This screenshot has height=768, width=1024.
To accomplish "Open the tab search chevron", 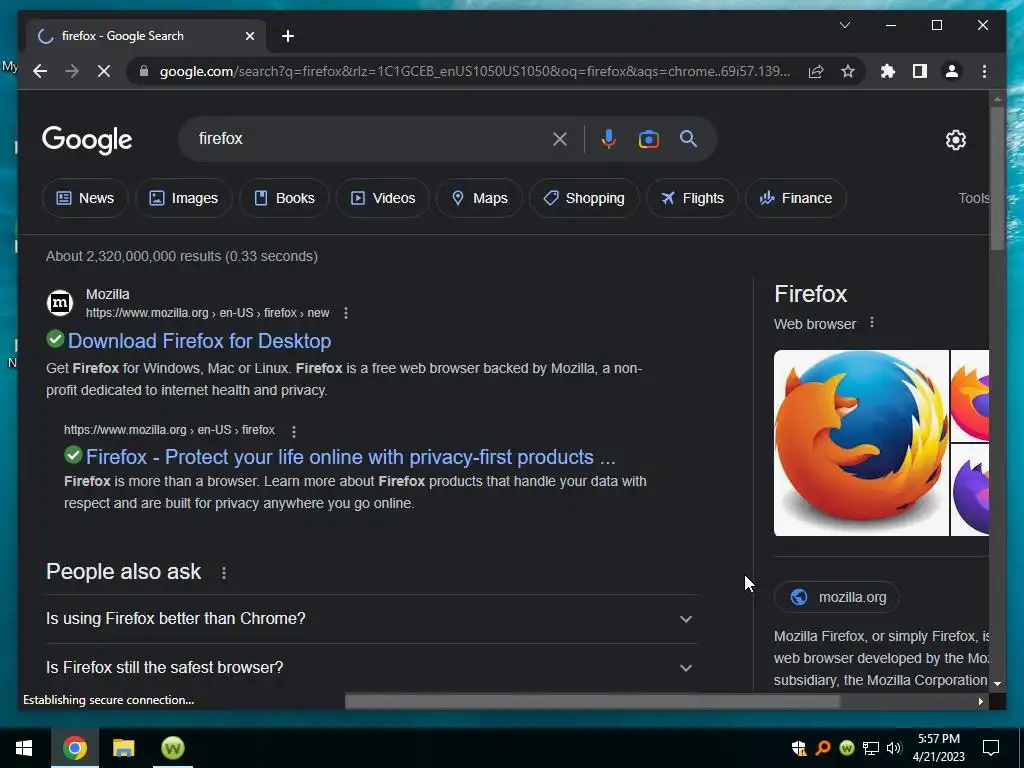I will coord(844,25).
